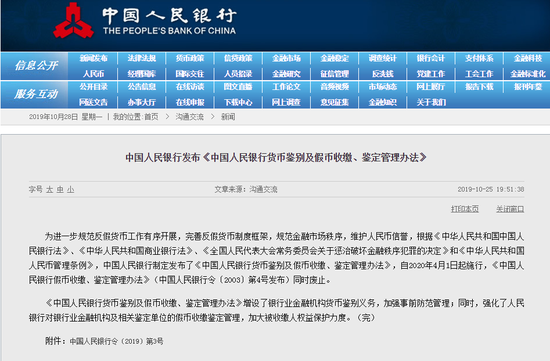Select 人民币 in navigation
The image size is (550, 361).
[93, 74]
